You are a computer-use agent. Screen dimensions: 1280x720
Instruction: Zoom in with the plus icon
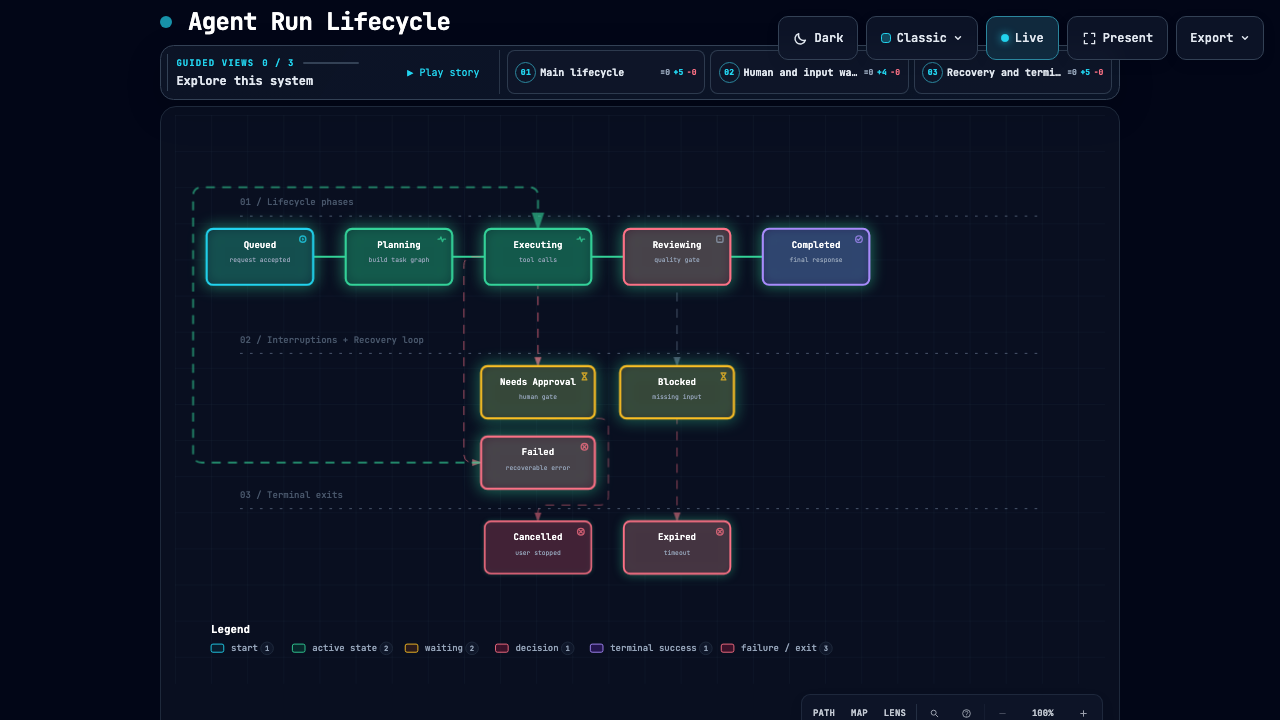1083,713
